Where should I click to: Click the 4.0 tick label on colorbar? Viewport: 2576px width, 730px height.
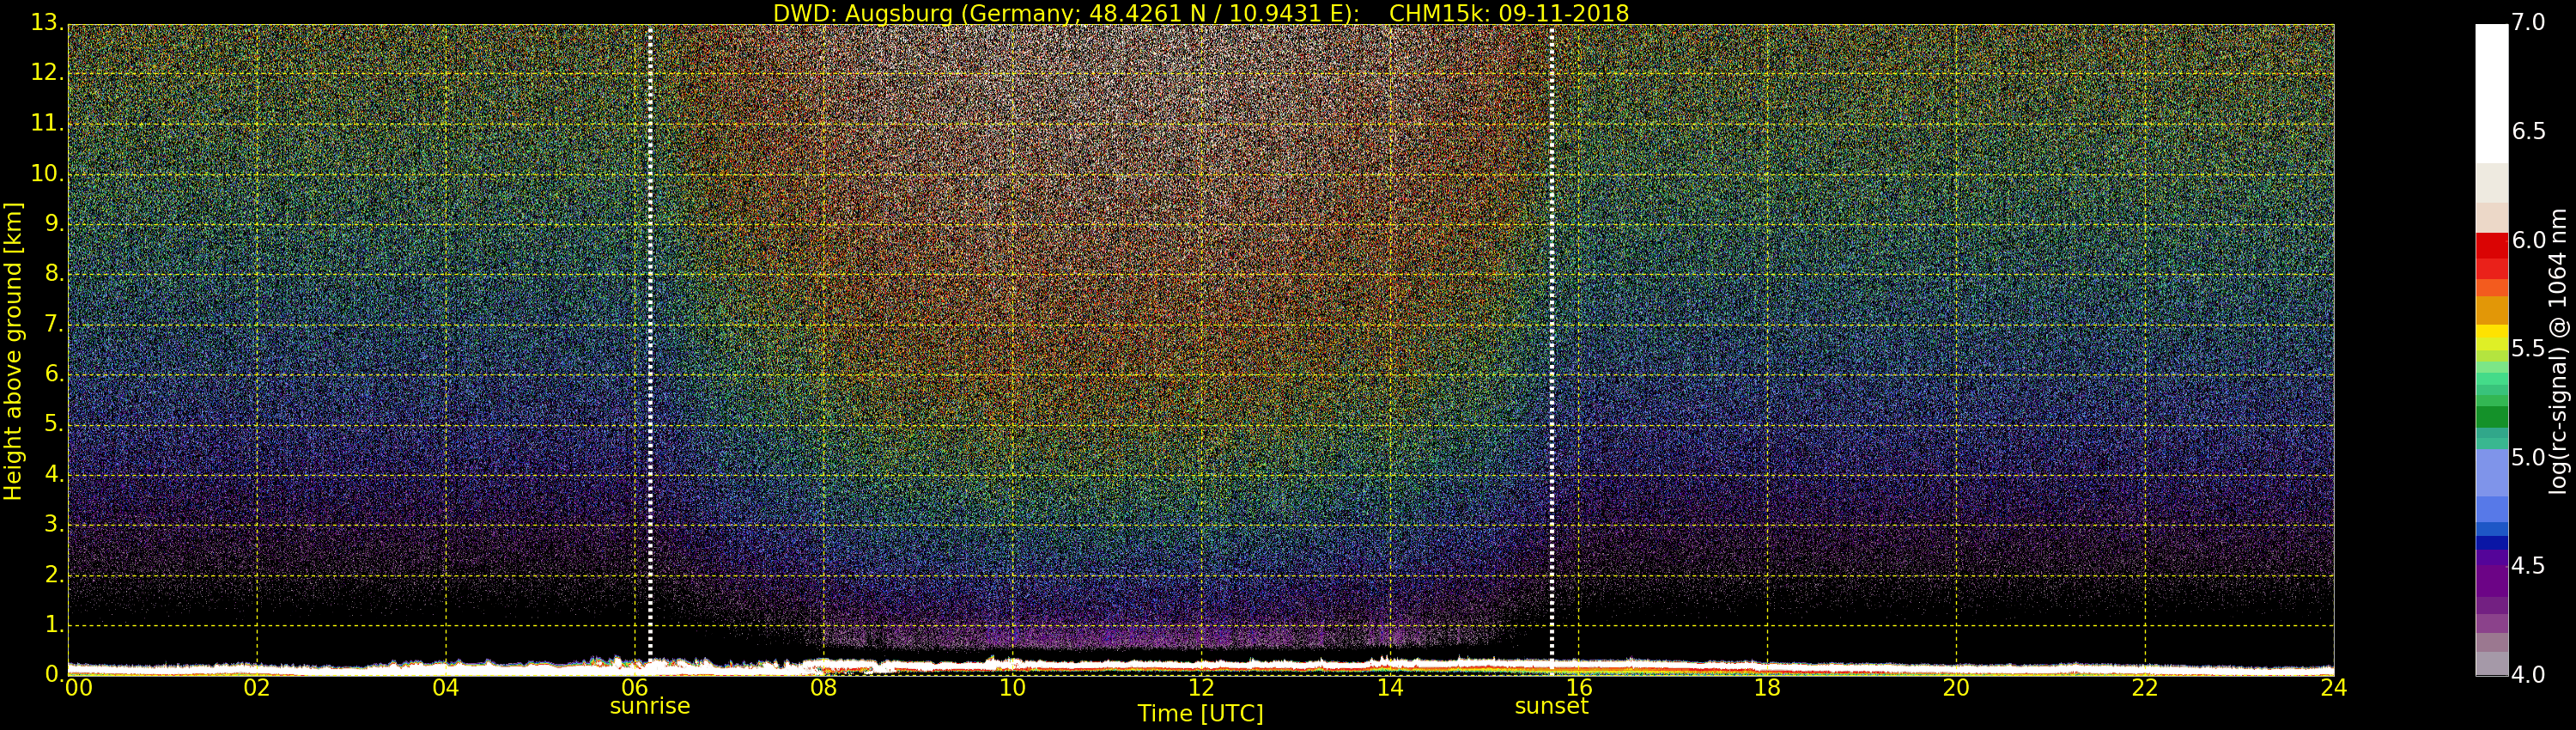click(2529, 675)
